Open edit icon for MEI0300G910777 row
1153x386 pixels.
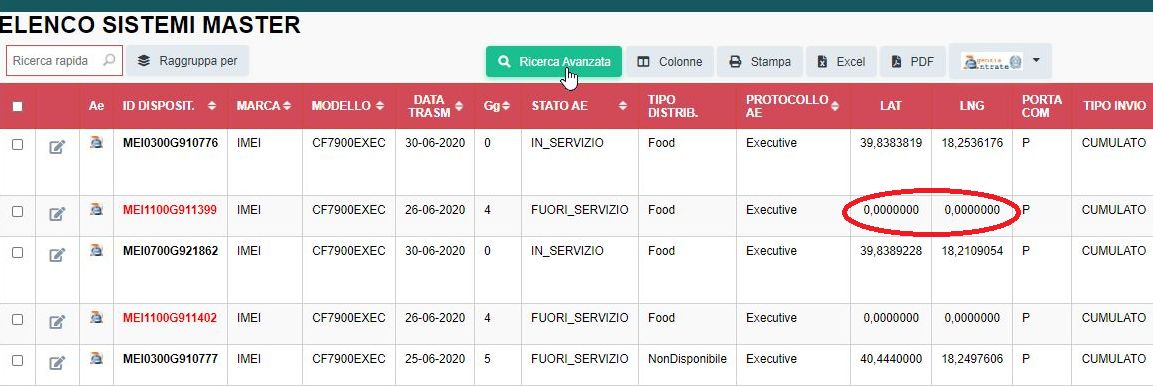tap(57, 363)
